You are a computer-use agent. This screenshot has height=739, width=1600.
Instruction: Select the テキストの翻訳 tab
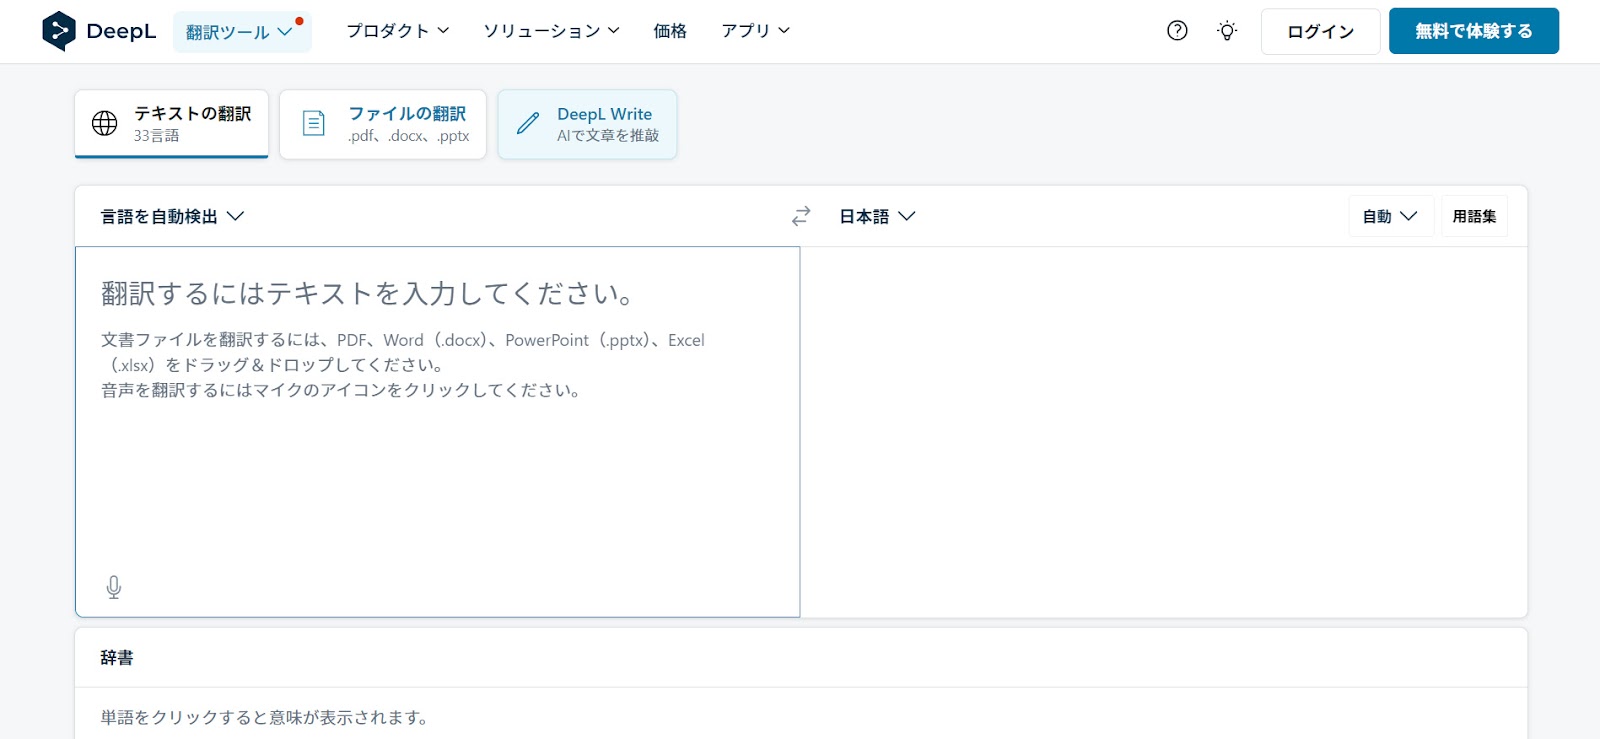[172, 124]
